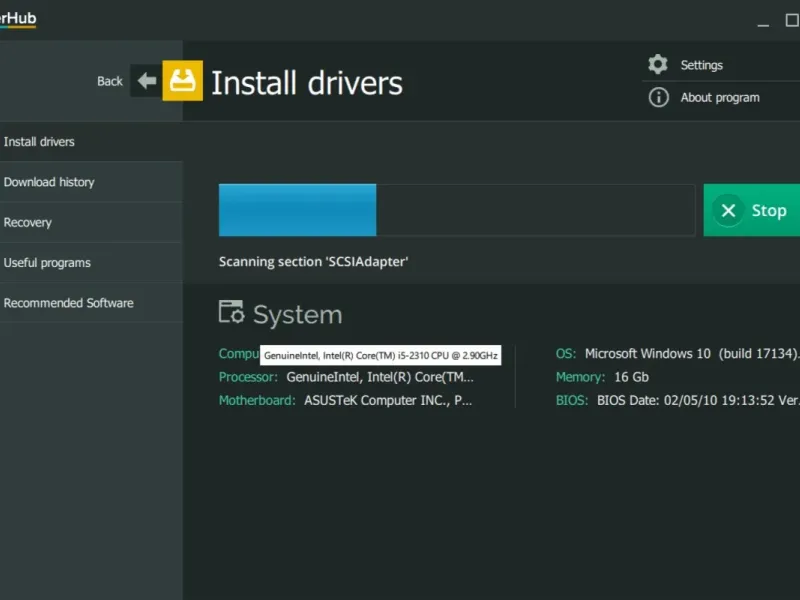Click the yellow Install drivers icon
This screenshot has height=600, width=800.
point(183,81)
